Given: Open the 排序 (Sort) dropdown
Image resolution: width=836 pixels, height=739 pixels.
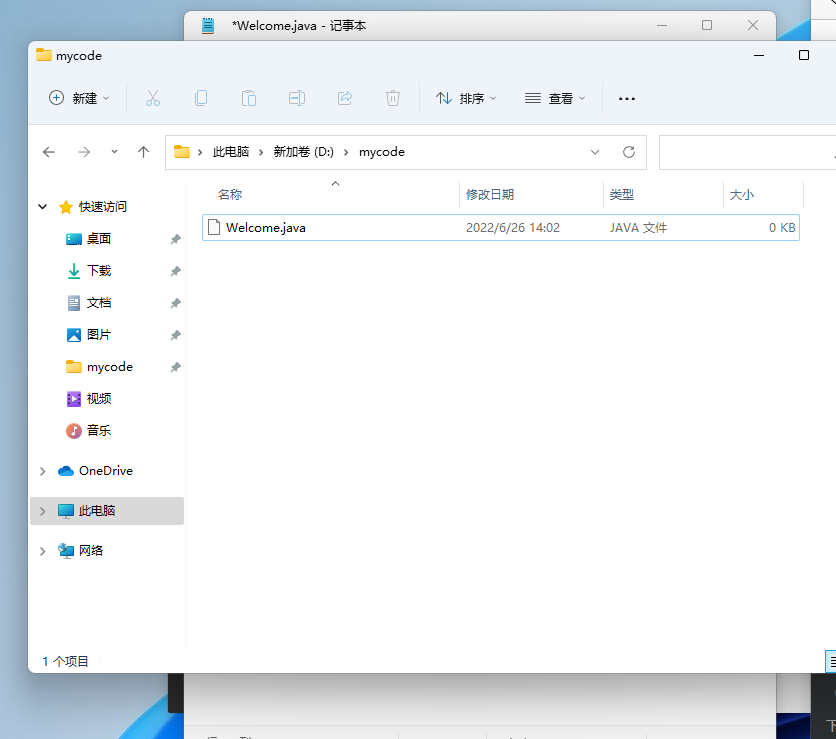Looking at the screenshot, I should (465, 98).
